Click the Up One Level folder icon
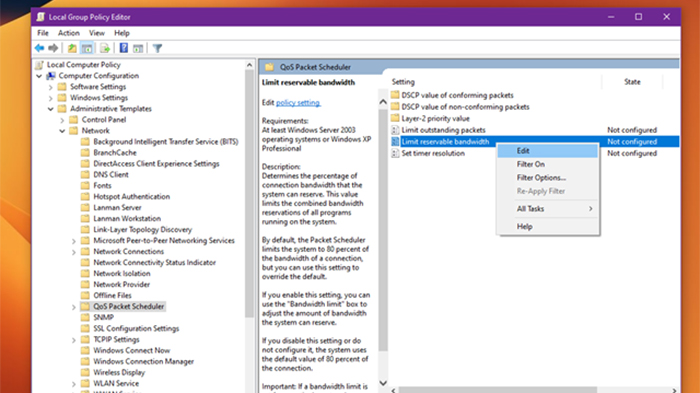Viewport: 700px width, 393px height. pos(72,48)
